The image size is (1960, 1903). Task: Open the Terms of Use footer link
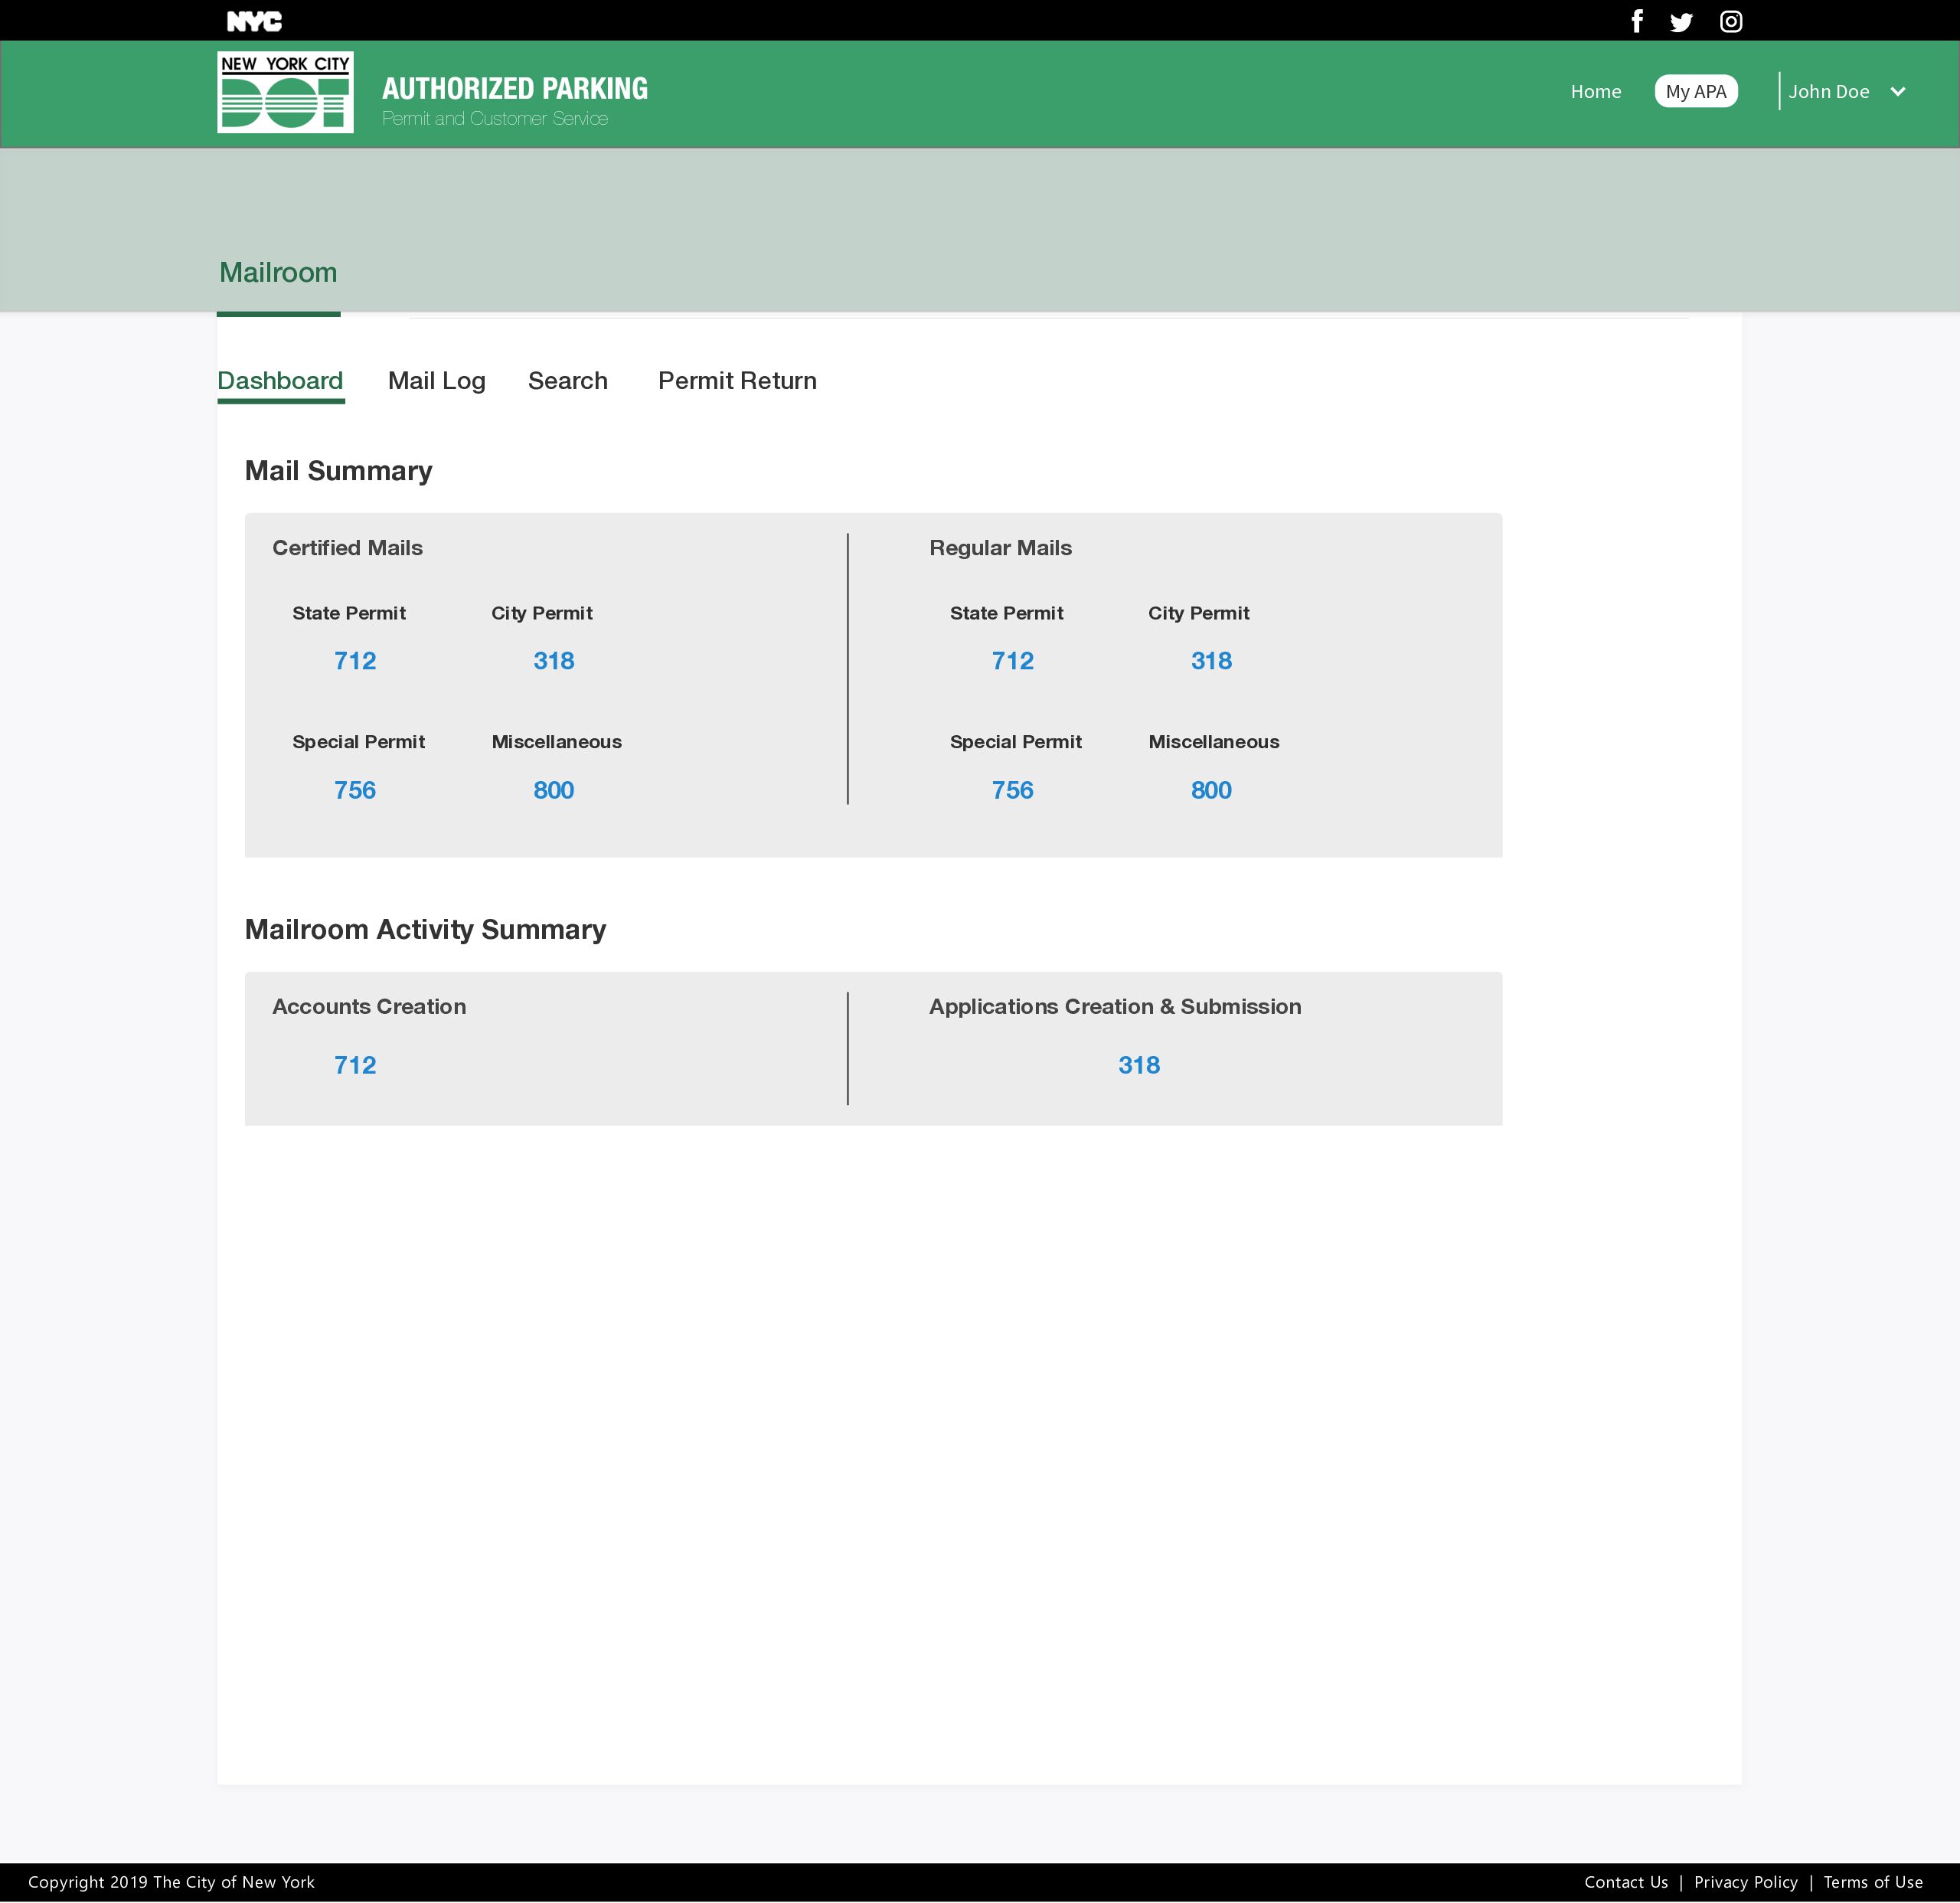(x=1872, y=1882)
